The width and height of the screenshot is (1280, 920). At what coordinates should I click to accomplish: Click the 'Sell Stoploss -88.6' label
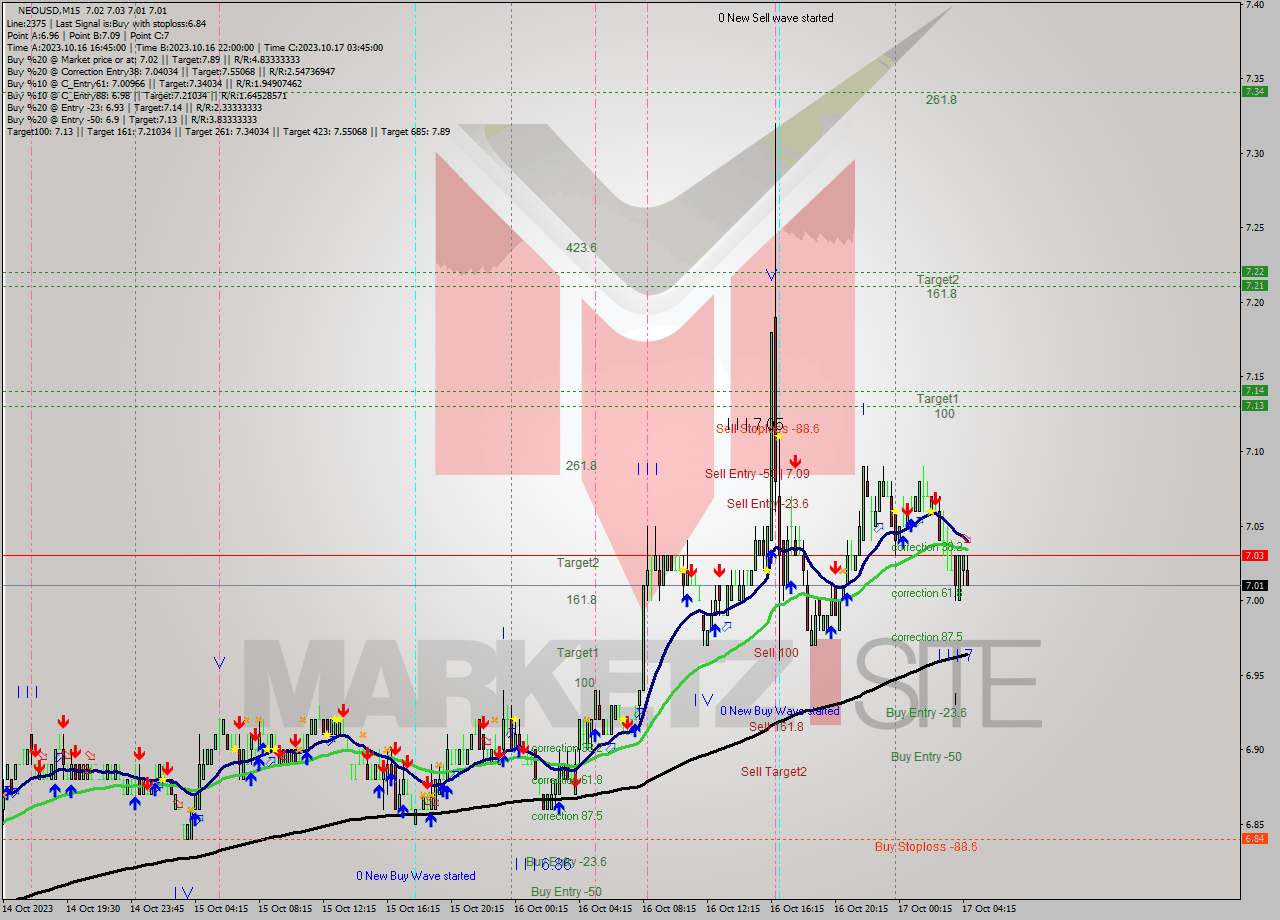pos(767,429)
